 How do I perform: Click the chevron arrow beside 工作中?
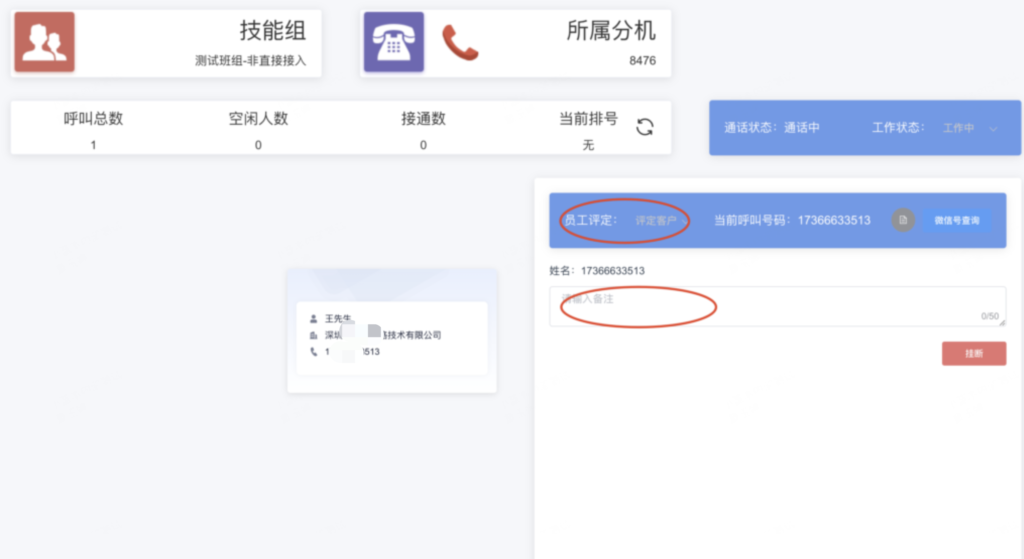[993, 128]
